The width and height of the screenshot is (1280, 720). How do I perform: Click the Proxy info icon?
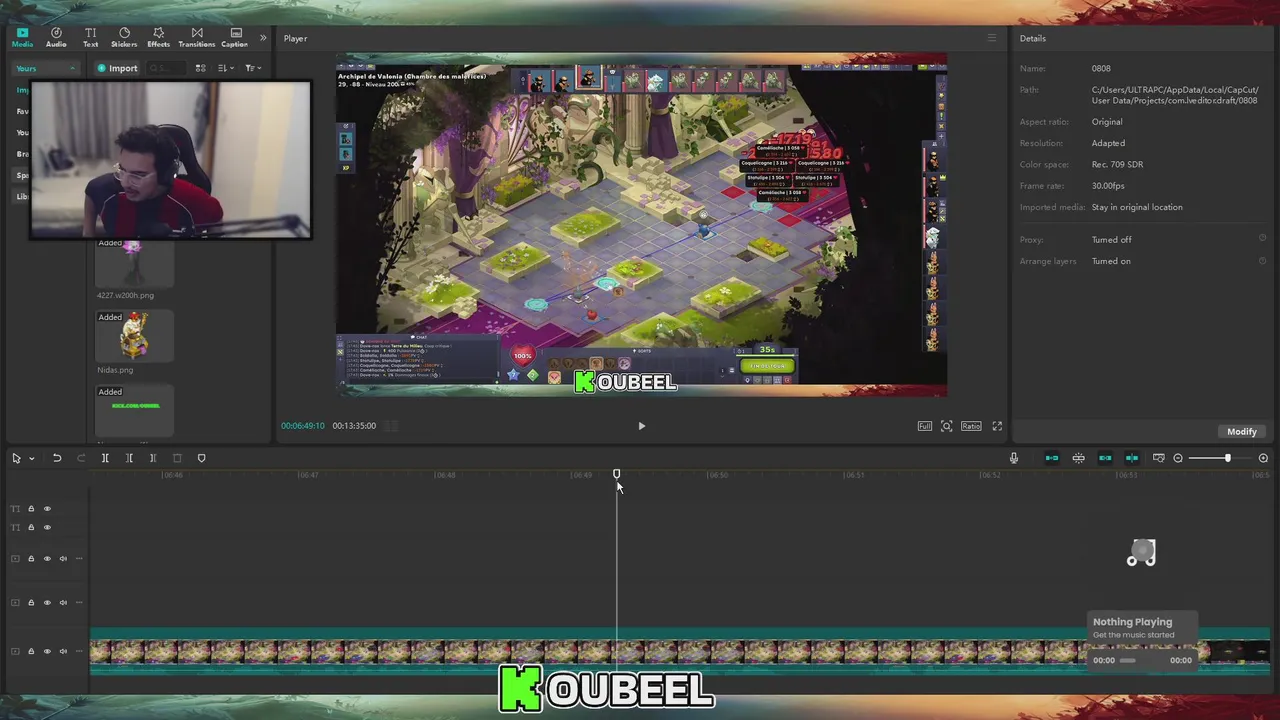point(1262,239)
